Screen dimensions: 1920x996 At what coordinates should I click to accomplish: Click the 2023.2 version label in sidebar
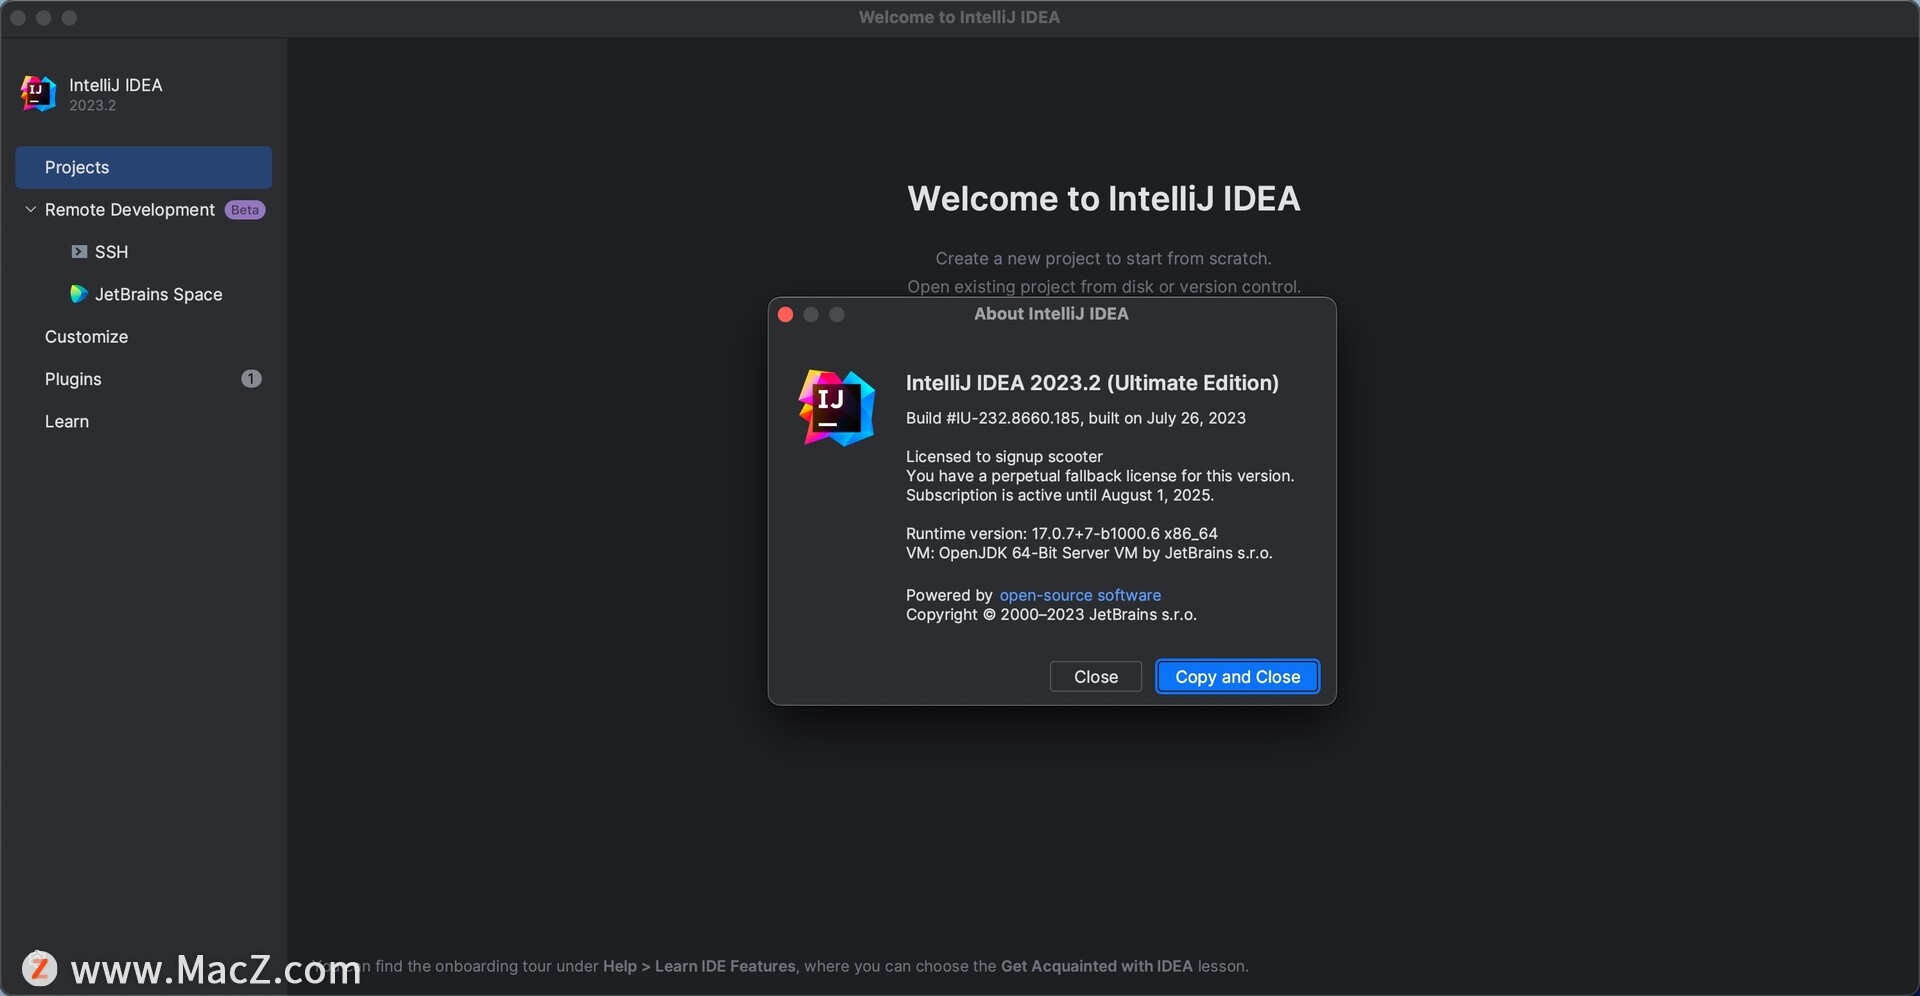tap(92, 106)
